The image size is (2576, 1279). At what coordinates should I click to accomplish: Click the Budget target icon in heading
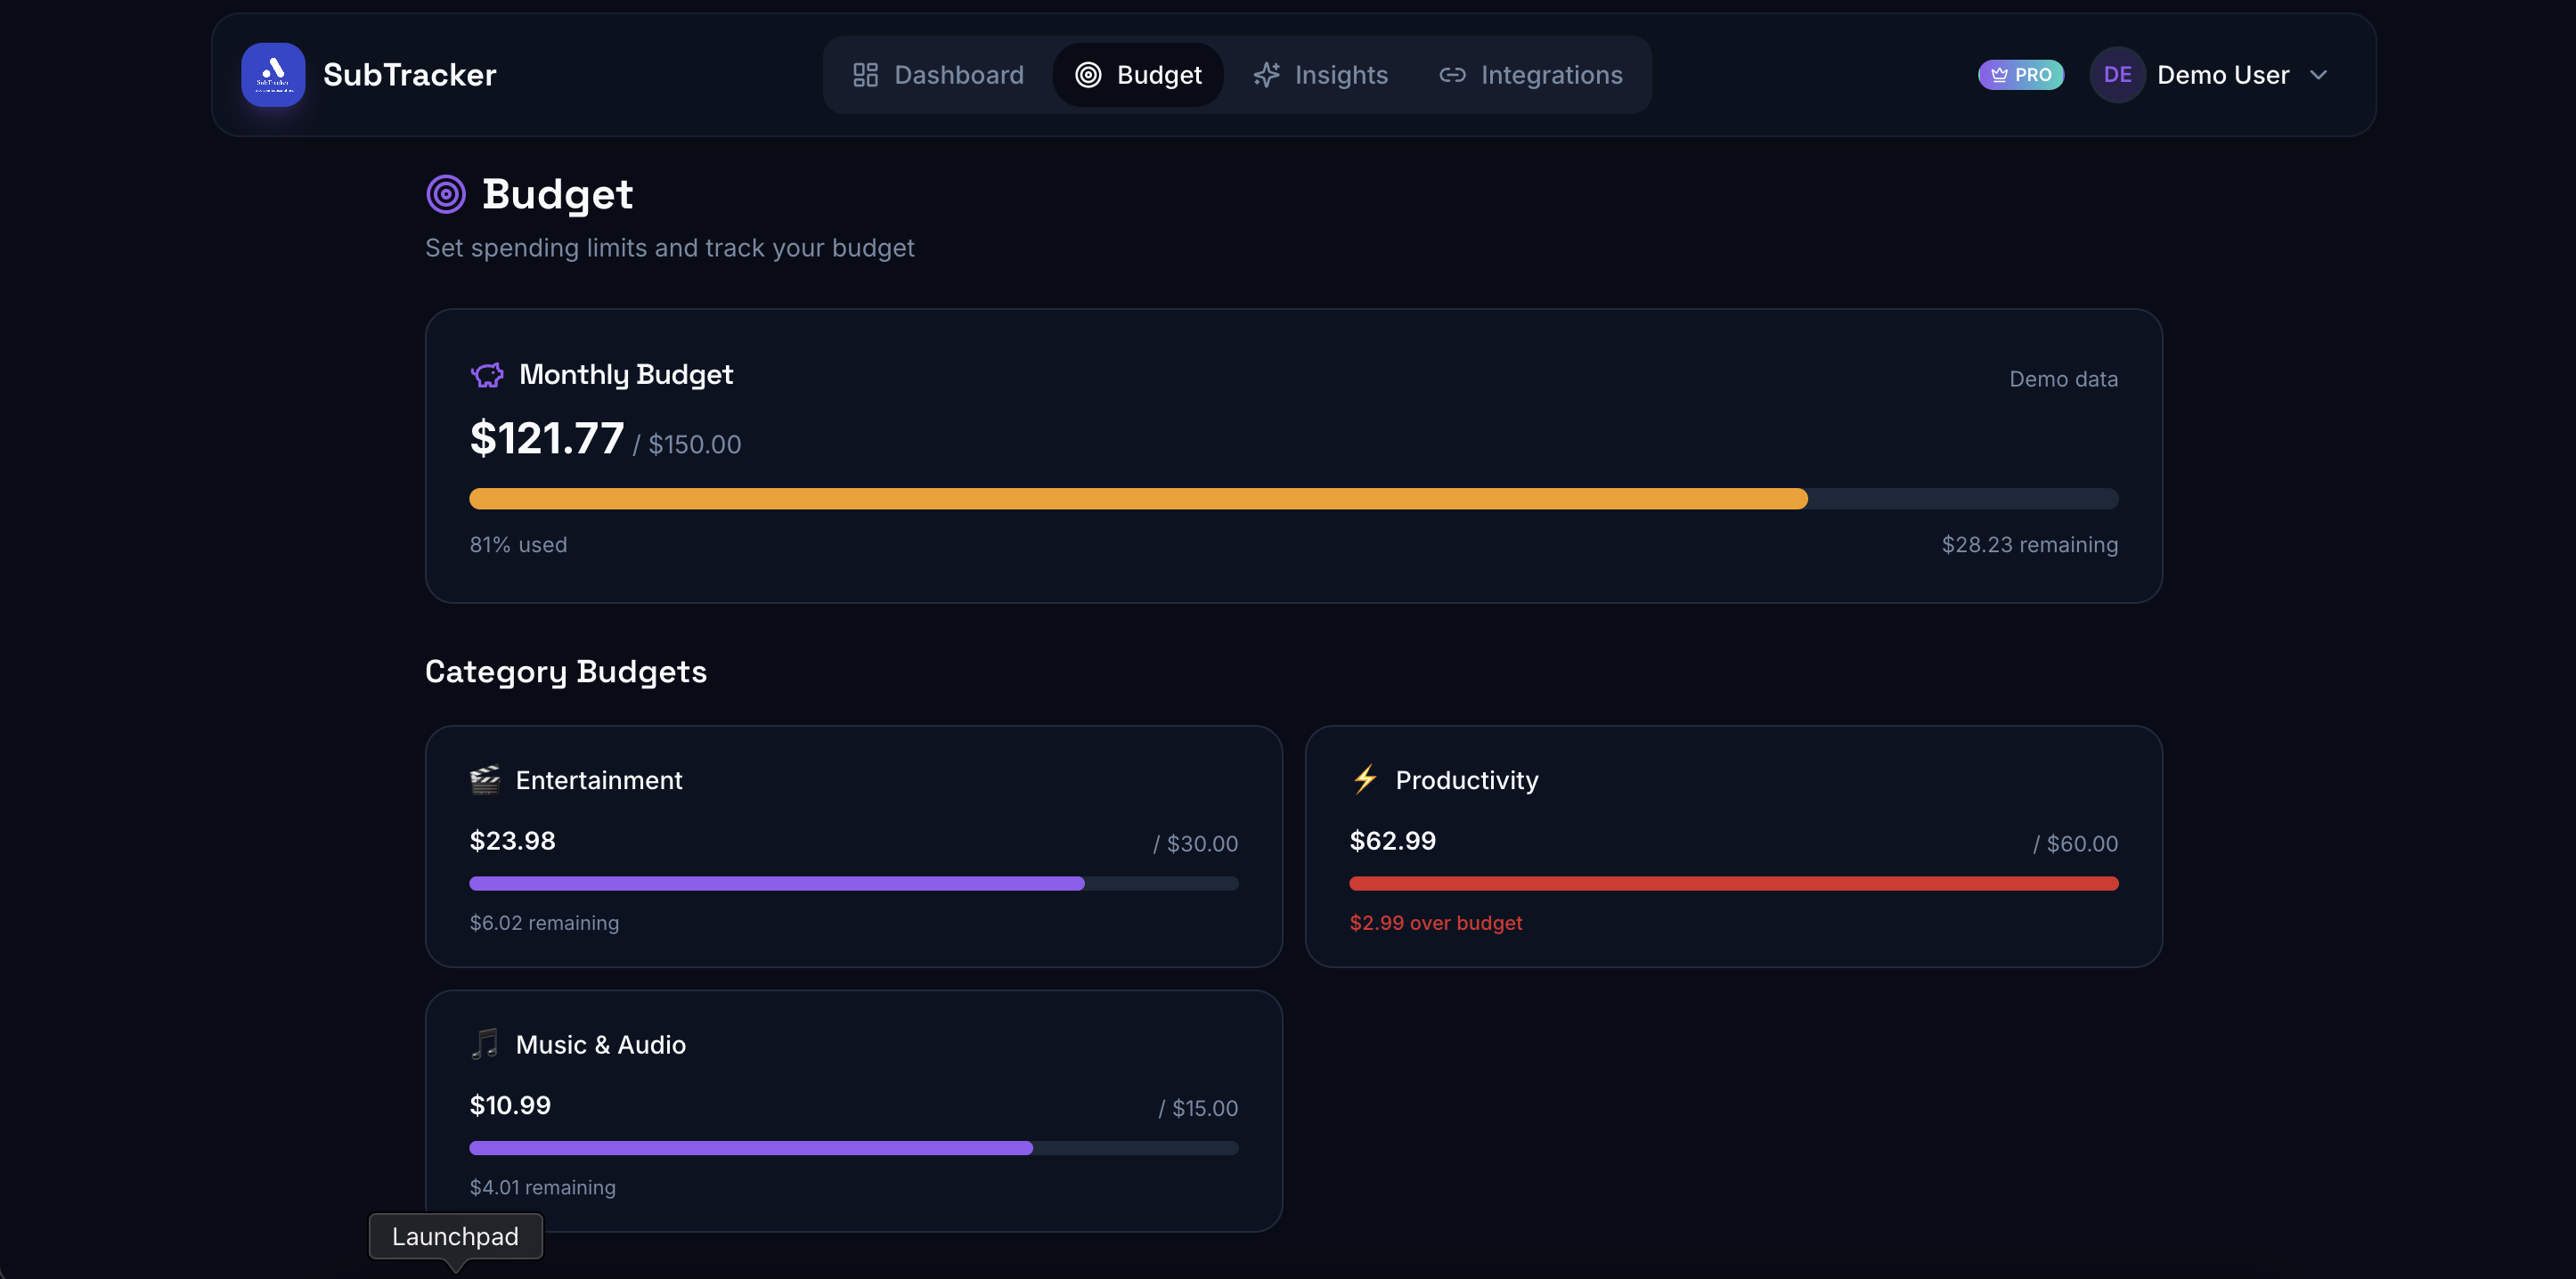point(446,194)
